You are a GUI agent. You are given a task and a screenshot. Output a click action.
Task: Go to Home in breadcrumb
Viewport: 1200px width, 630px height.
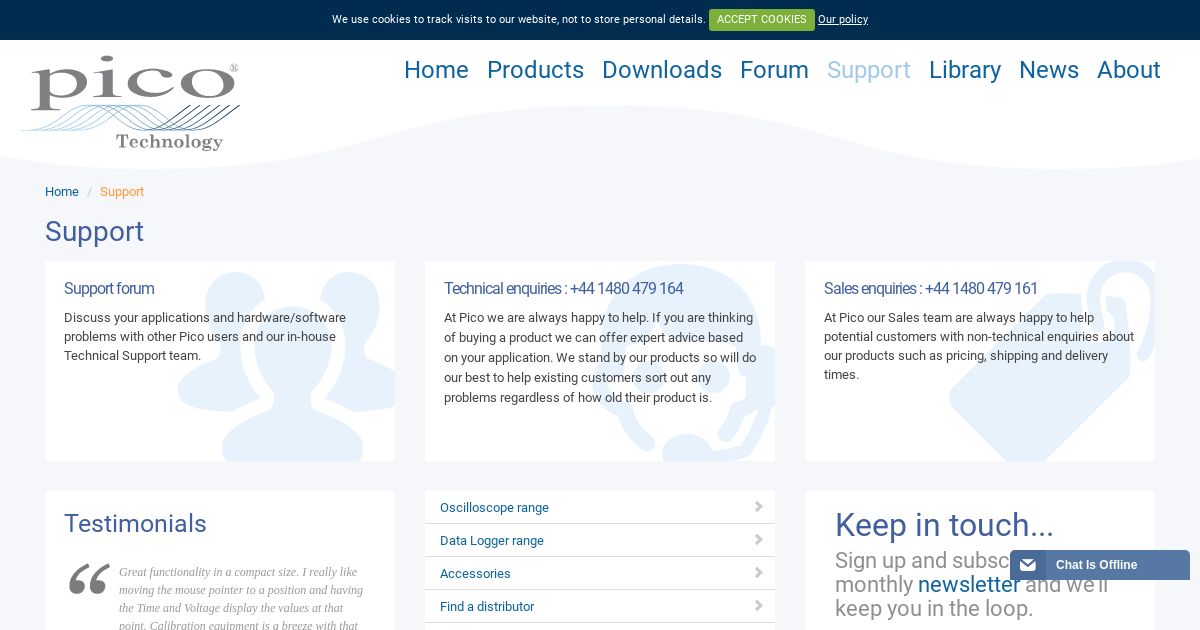tap(62, 192)
